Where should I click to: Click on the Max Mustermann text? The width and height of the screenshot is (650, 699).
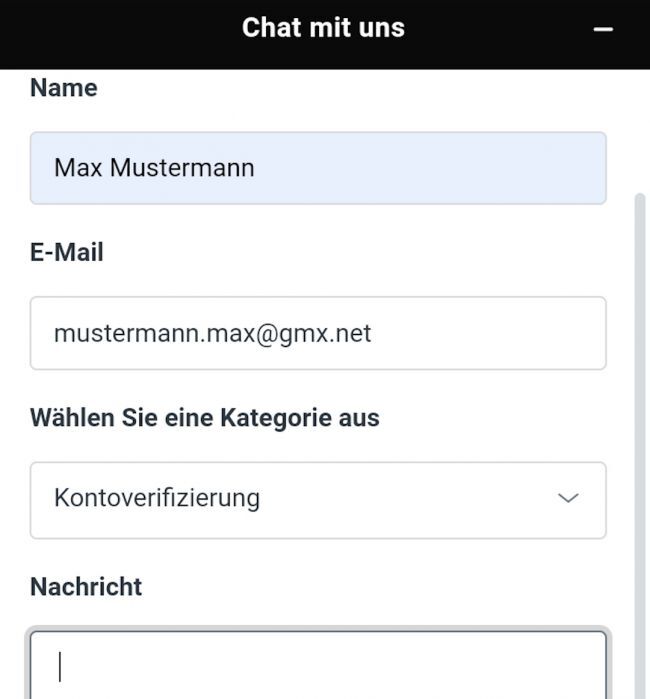point(154,168)
